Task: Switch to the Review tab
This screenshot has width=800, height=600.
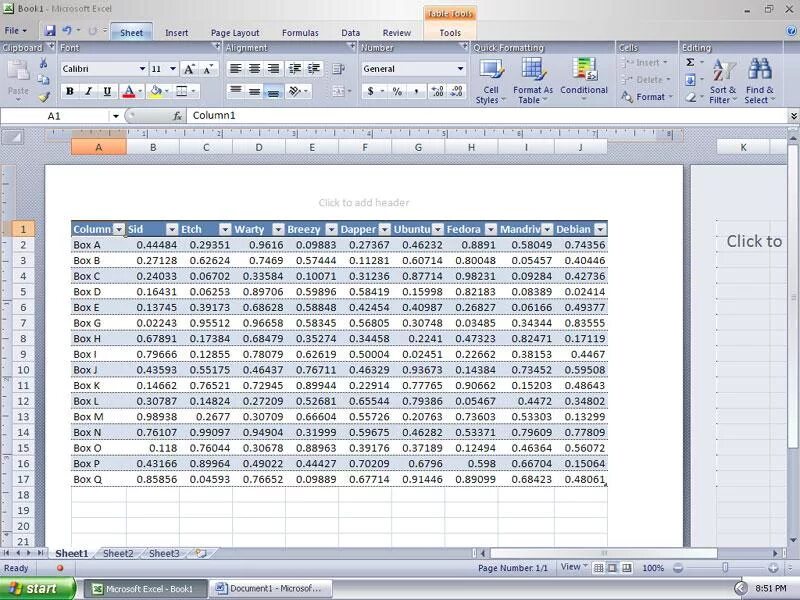Action: coord(396,33)
